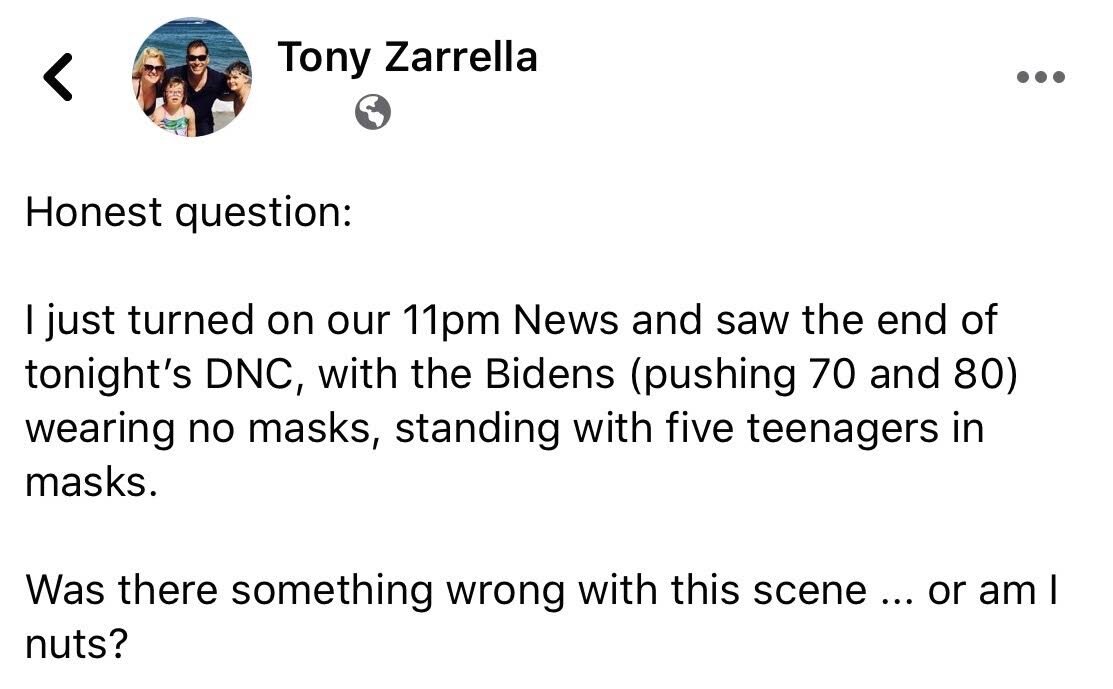This screenshot has width=1113, height=689.
Task: Click the word "Bidens" in the post
Action: tap(549, 374)
